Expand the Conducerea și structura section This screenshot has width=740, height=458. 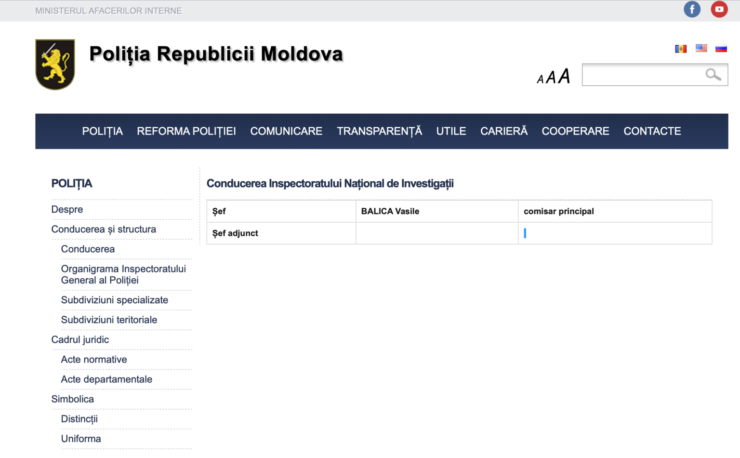tap(103, 229)
